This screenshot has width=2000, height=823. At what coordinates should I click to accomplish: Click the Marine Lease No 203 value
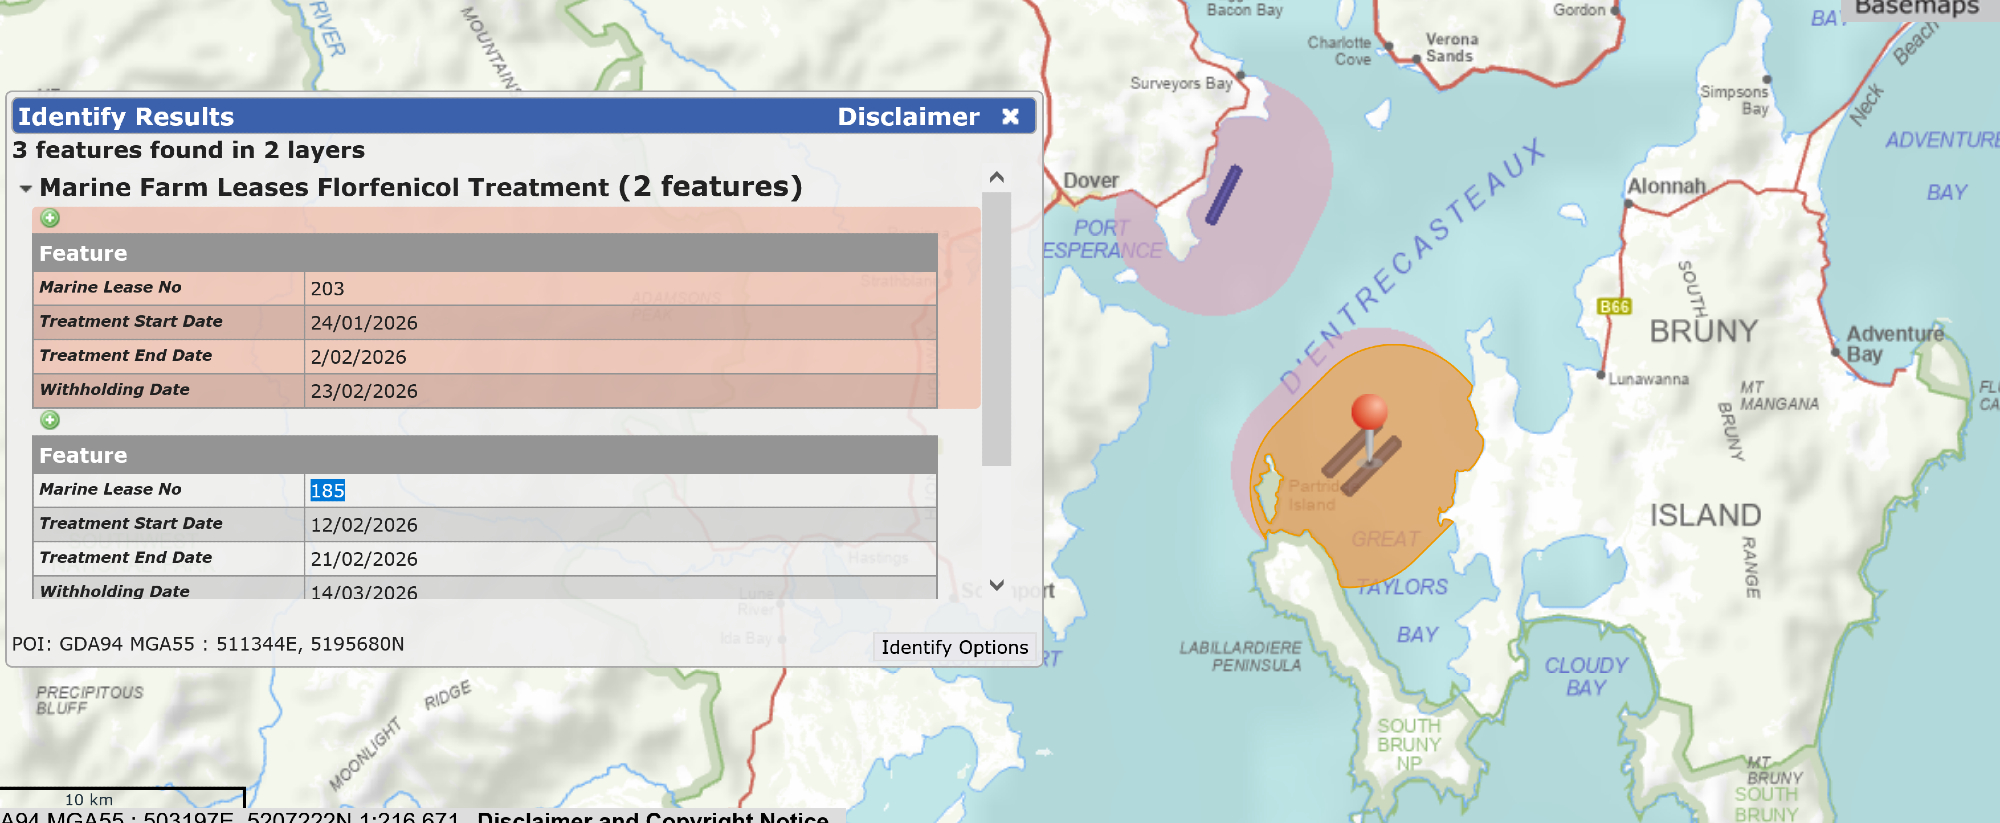(327, 289)
